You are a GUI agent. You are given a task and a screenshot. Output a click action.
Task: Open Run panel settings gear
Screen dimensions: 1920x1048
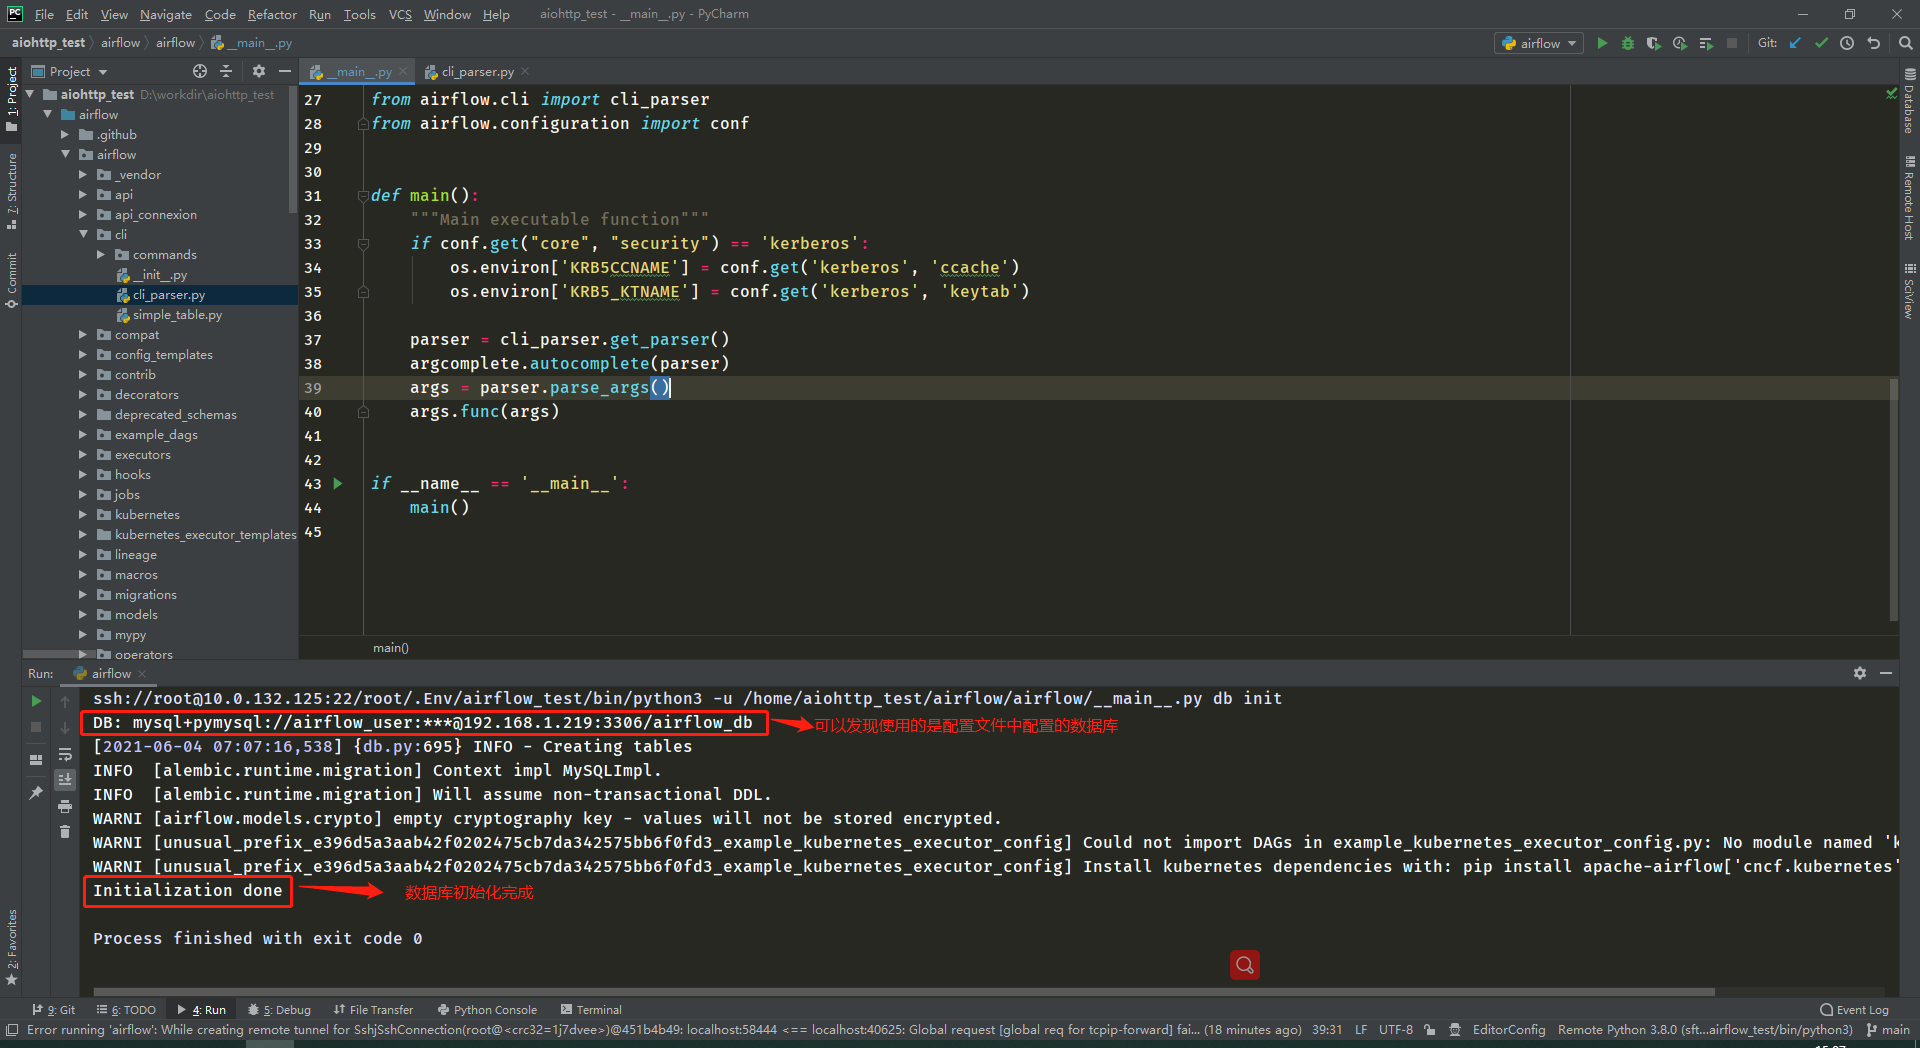pyautogui.click(x=1860, y=673)
